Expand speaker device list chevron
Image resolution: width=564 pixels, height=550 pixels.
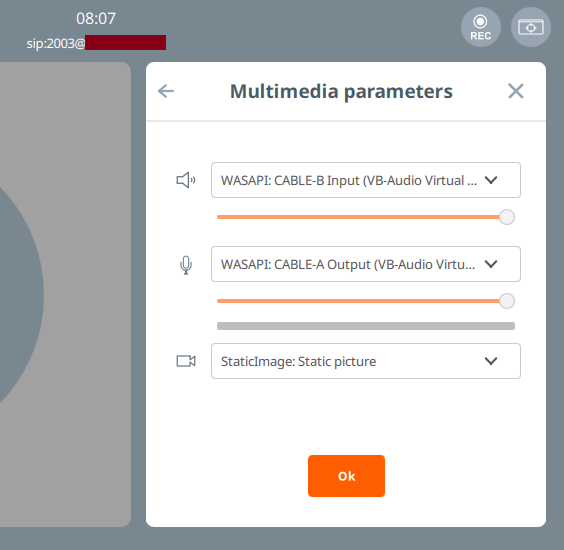[x=491, y=180]
